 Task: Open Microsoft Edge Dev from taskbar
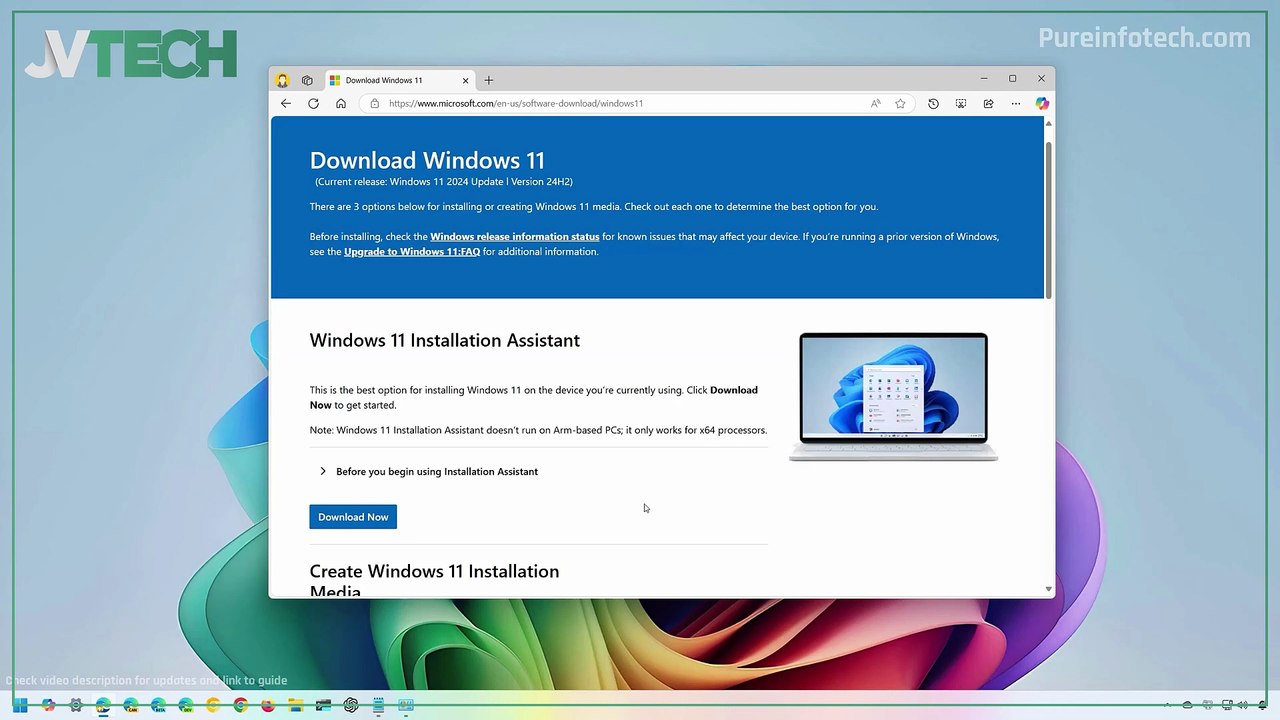pos(186,705)
